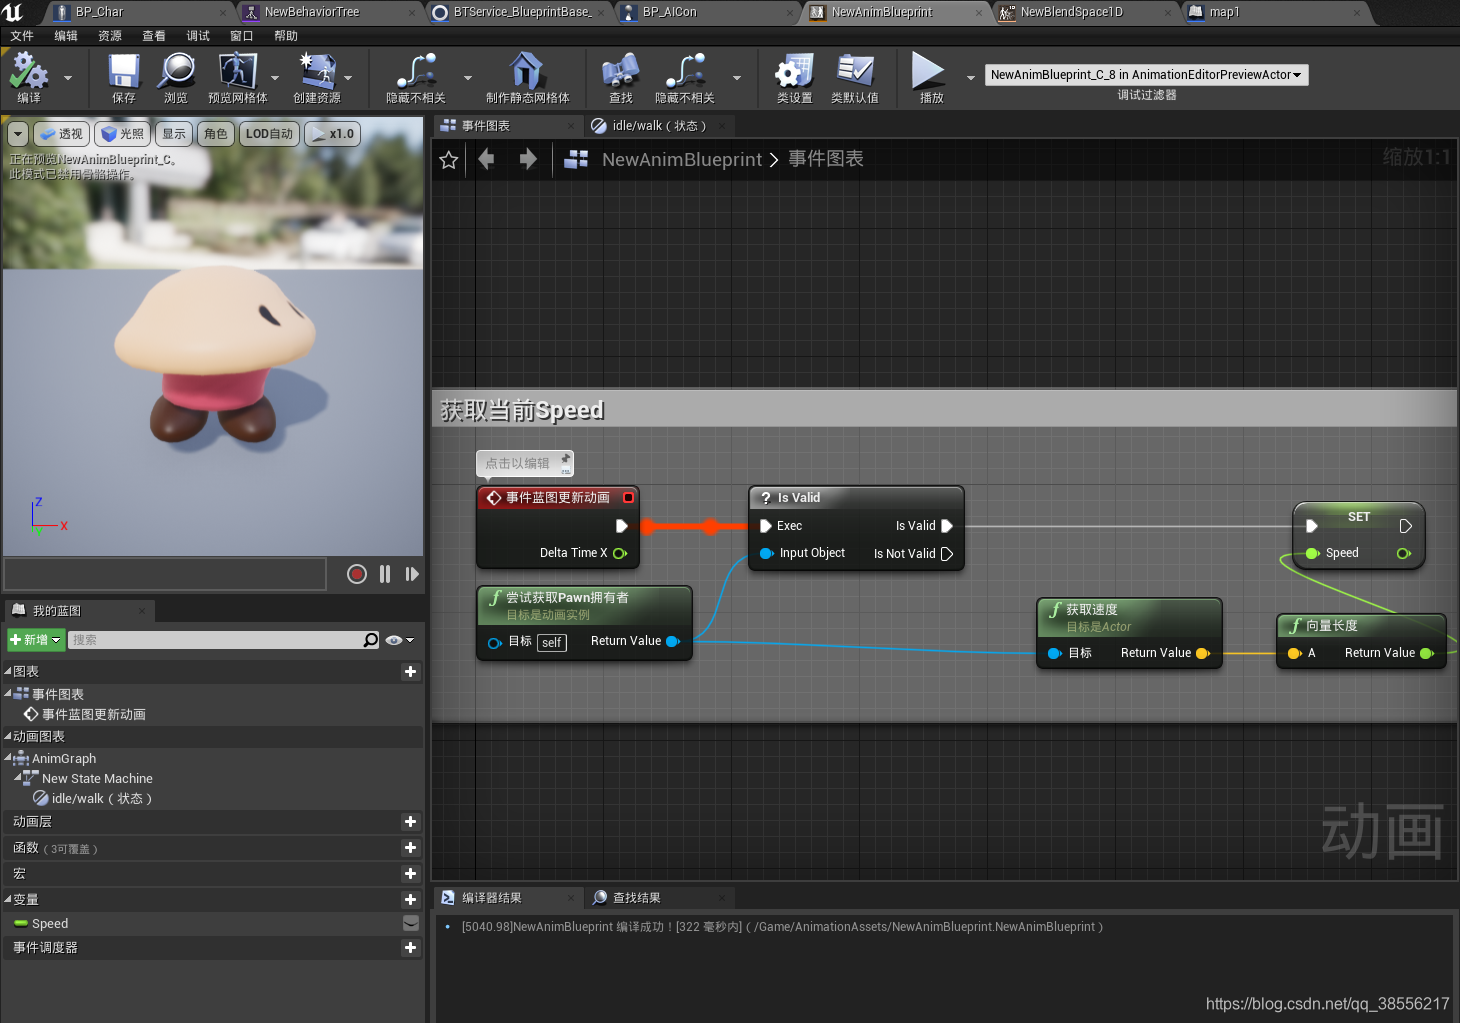1460x1023 pixels.
Task: Open the Play options dropdown arrow
Action: coord(970,78)
